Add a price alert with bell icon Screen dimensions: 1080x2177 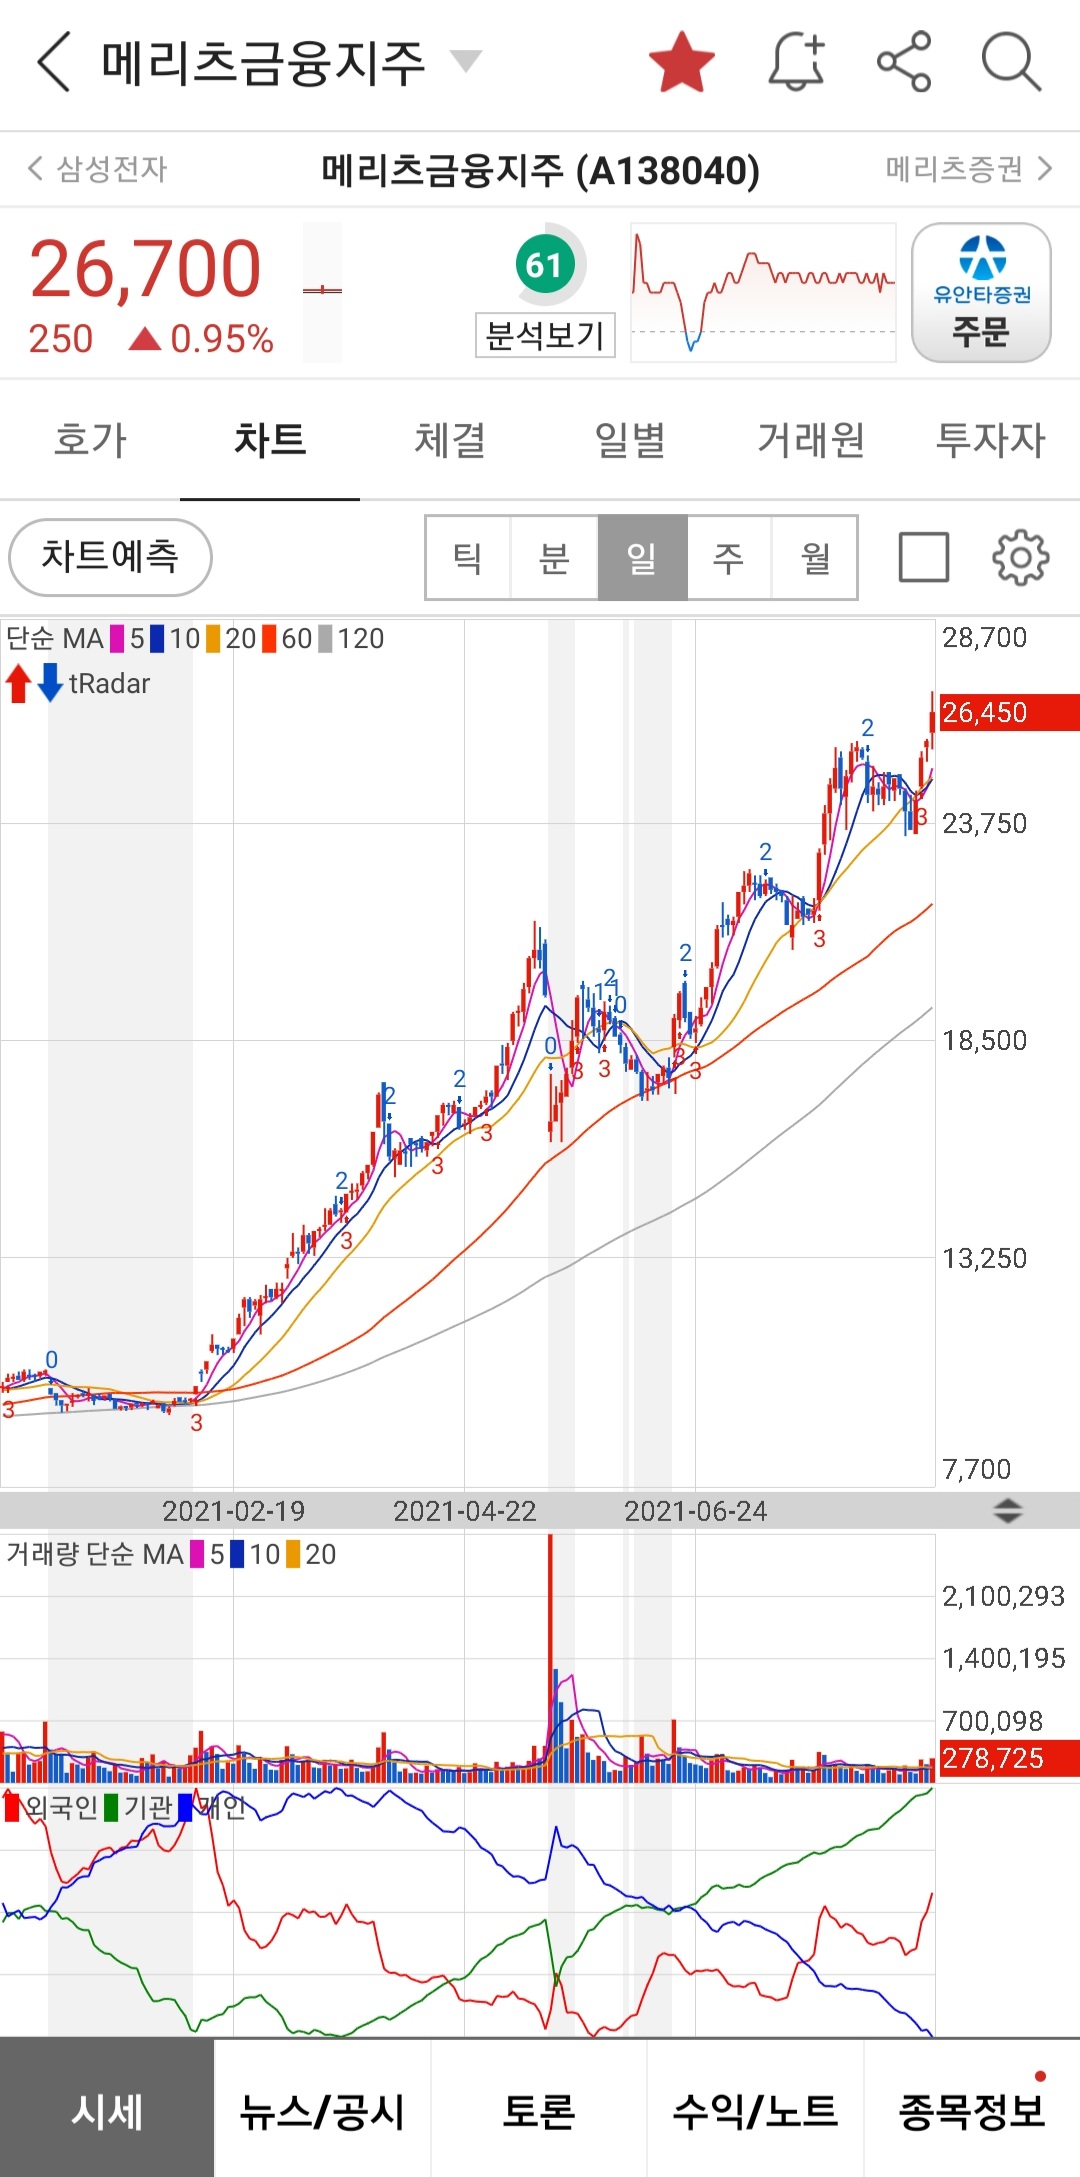coord(797,62)
